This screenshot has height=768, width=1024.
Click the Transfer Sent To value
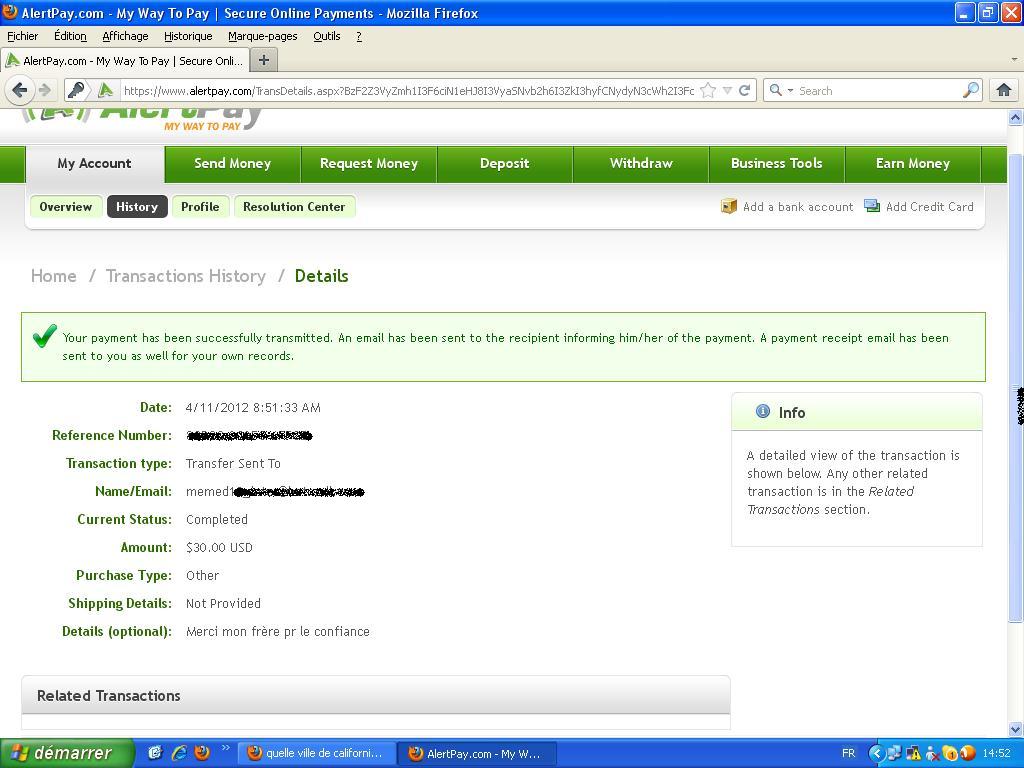point(233,463)
